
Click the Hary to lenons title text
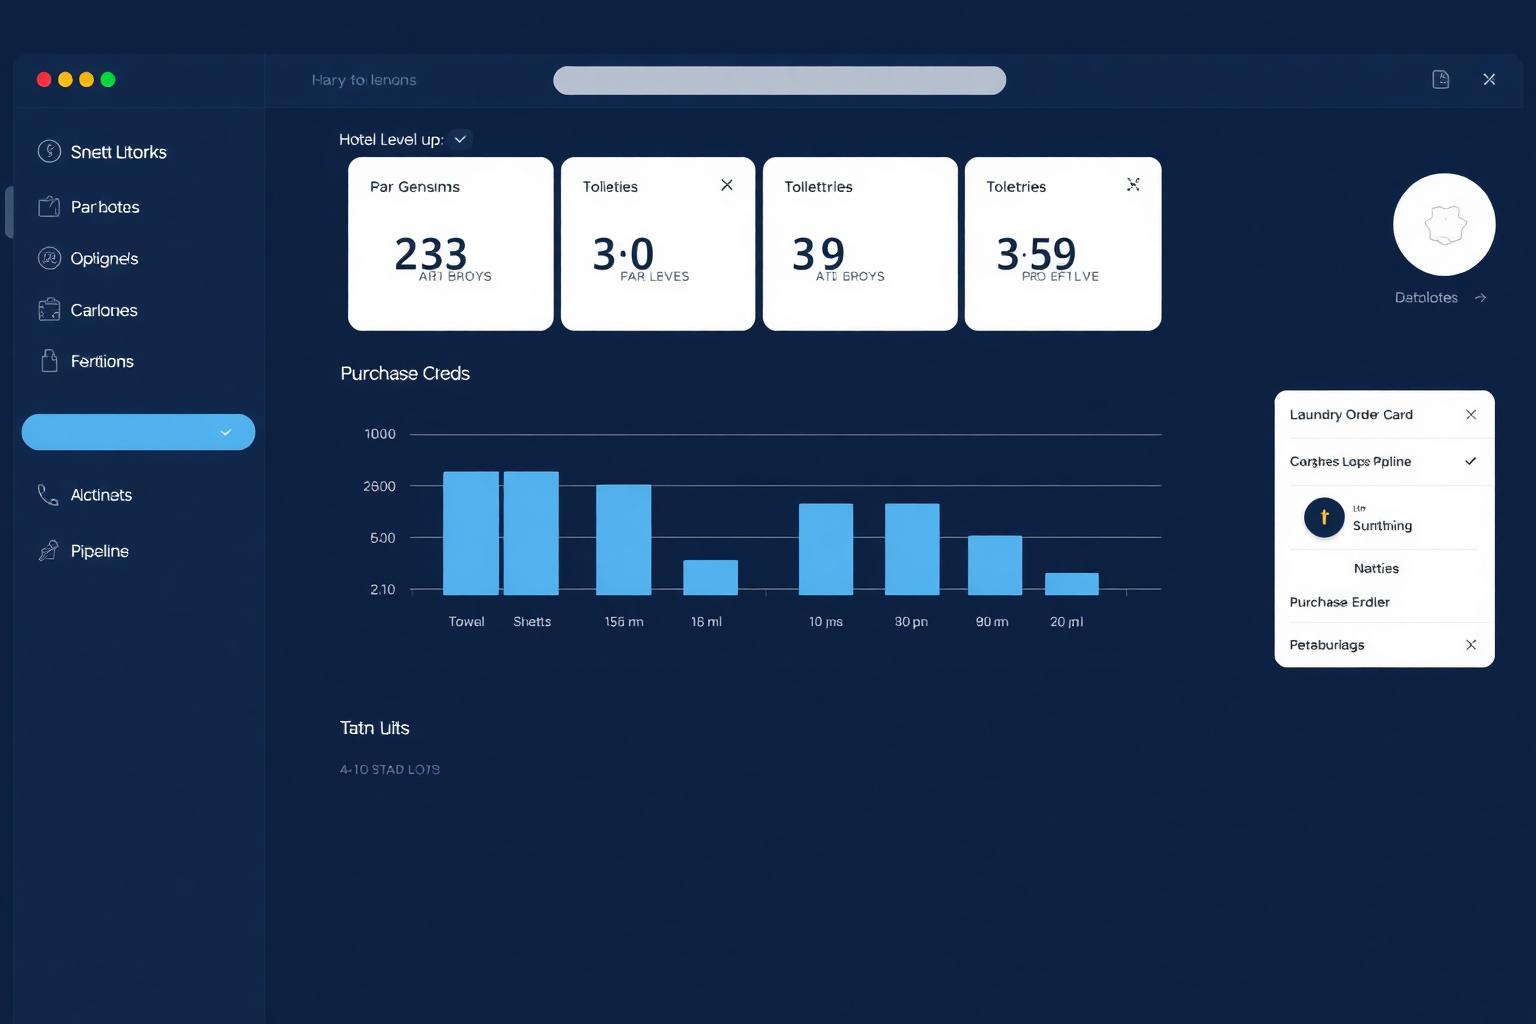coord(364,80)
